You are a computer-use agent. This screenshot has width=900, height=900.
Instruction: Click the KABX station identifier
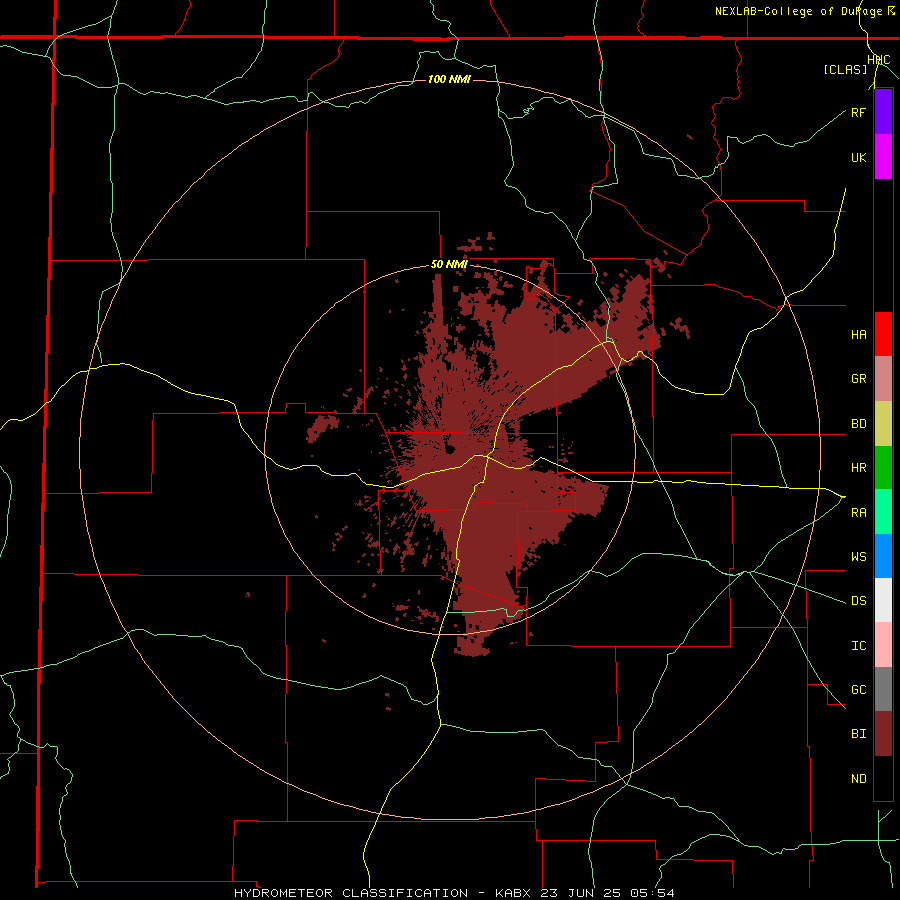tap(516, 893)
